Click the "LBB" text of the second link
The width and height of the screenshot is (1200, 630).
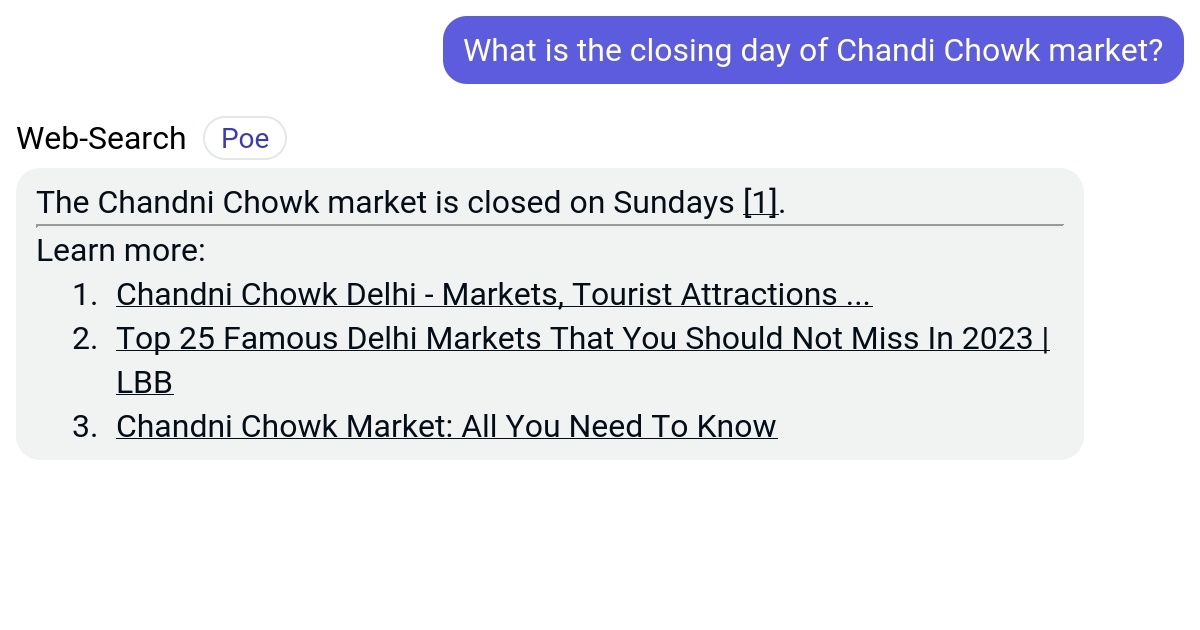(x=144, y=382)
